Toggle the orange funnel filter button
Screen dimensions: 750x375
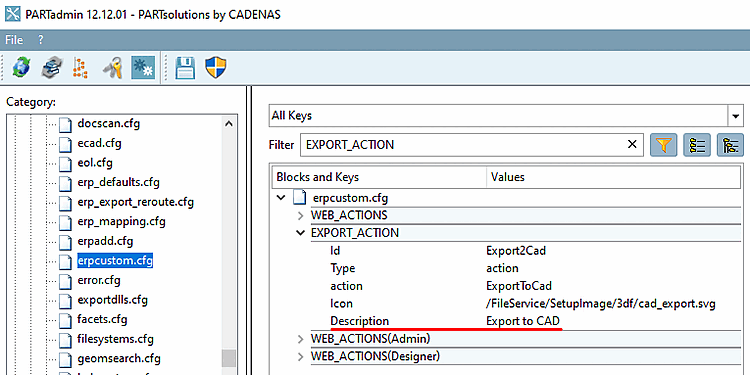(663, 145)
